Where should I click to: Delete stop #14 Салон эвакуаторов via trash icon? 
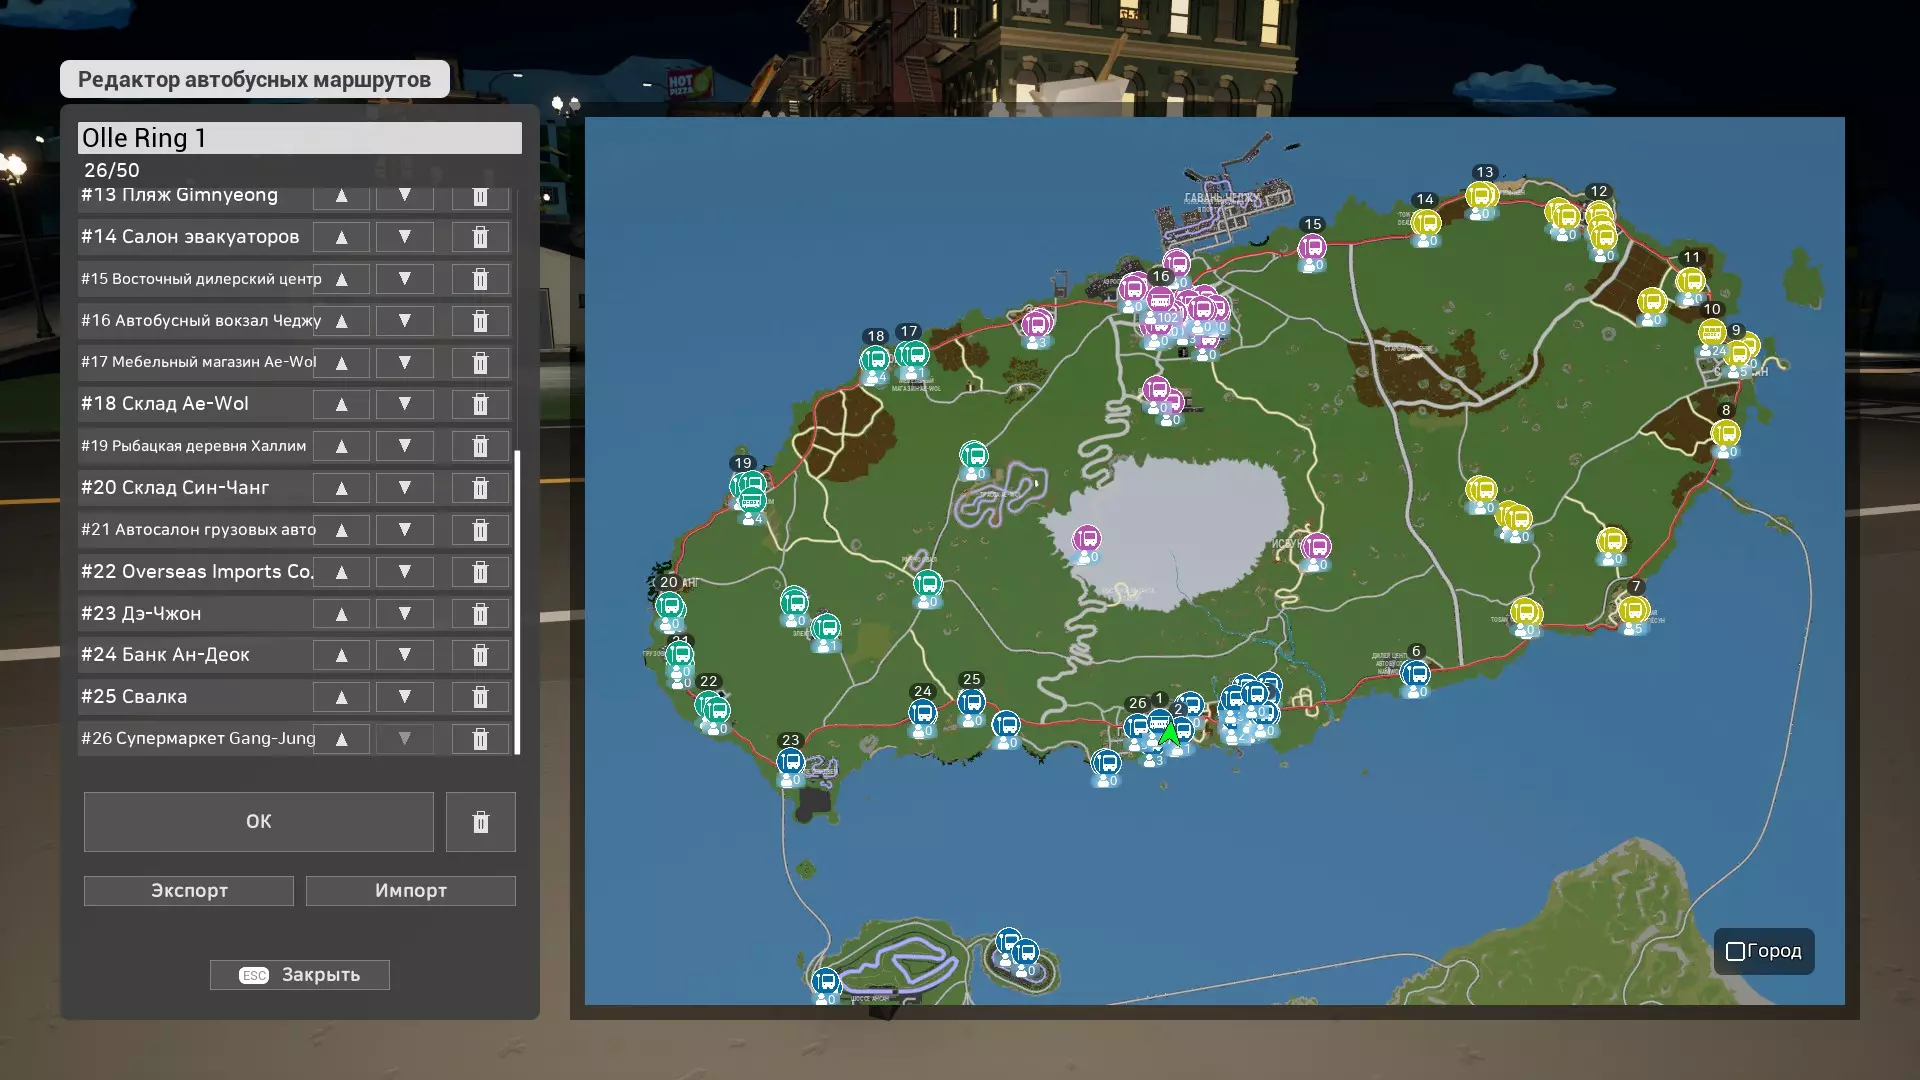tap(480, 237)
